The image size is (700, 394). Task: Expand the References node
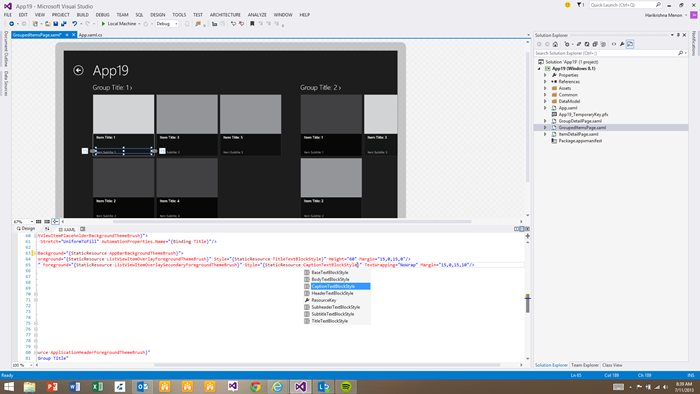[x=545, y=82]
